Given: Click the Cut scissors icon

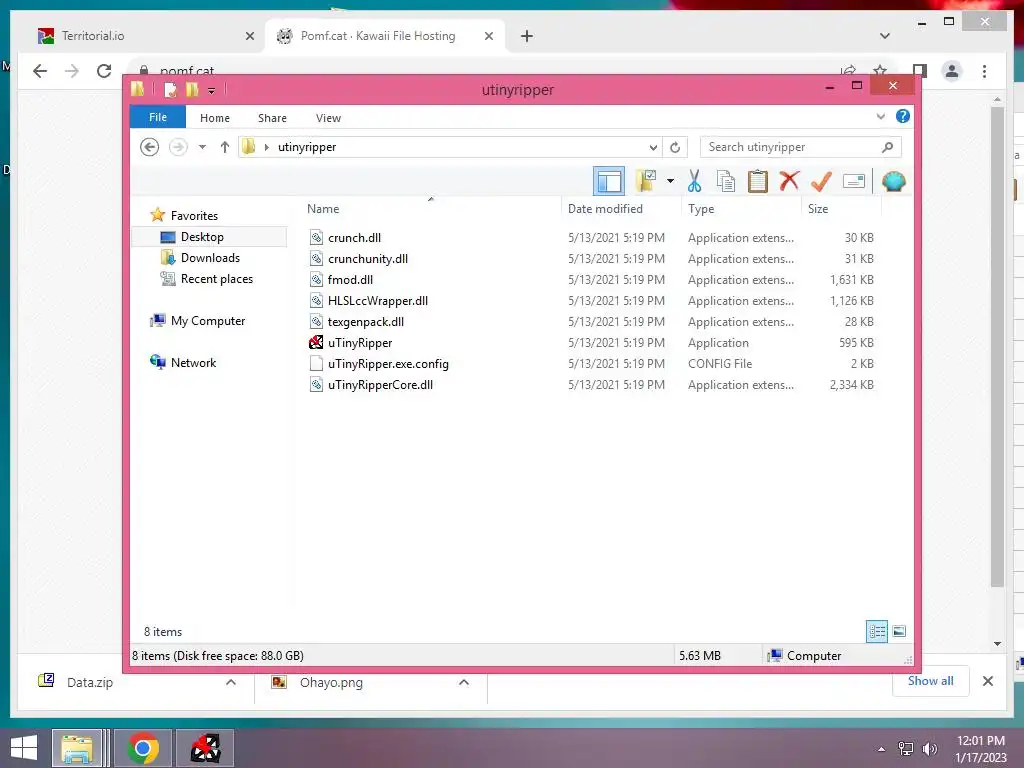Looking at the screenshot, I should pos(694,181).
